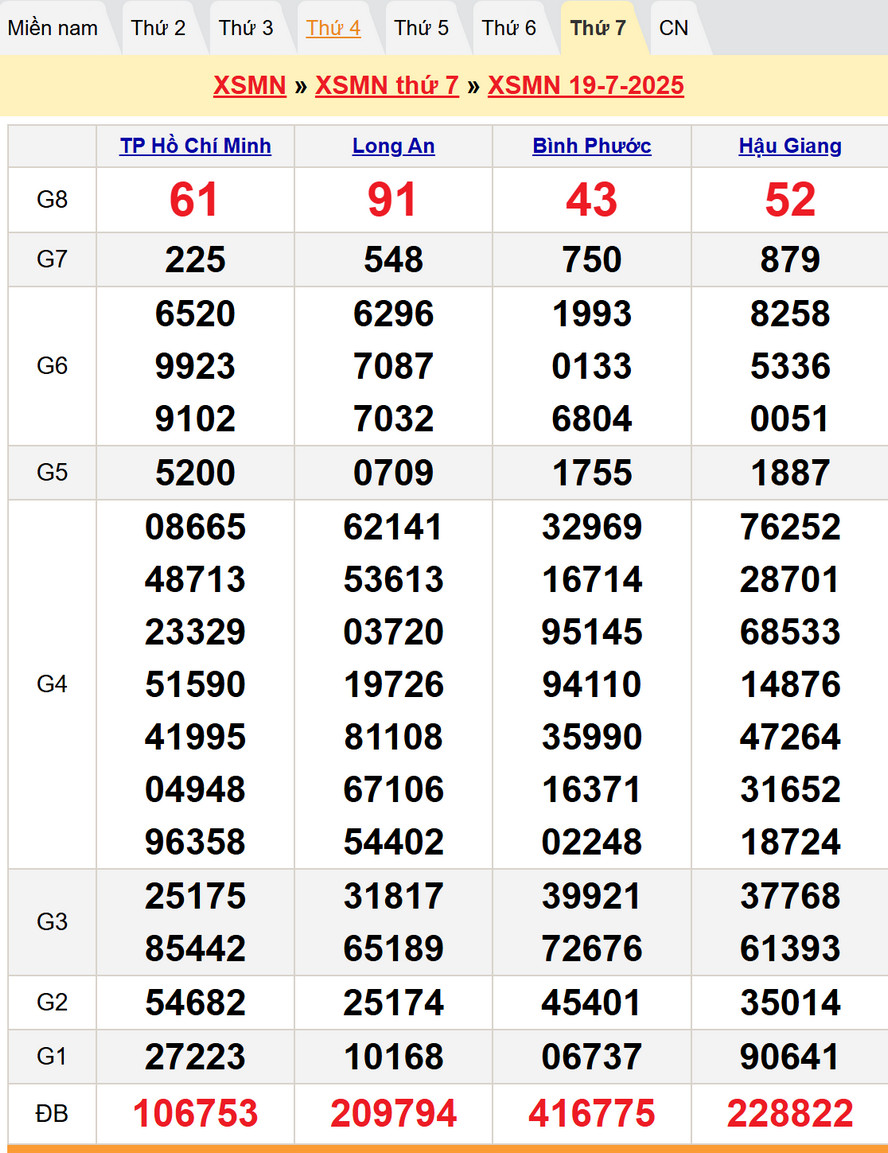
Task: Select the highlighted Thứ 4 tab
Action: click(x=333, y=28)
